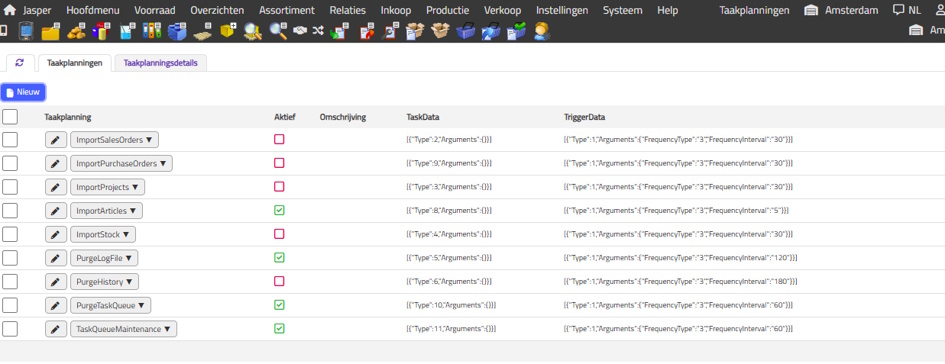
Task: Click the colored binders toolbar icon
Action: 151,31
